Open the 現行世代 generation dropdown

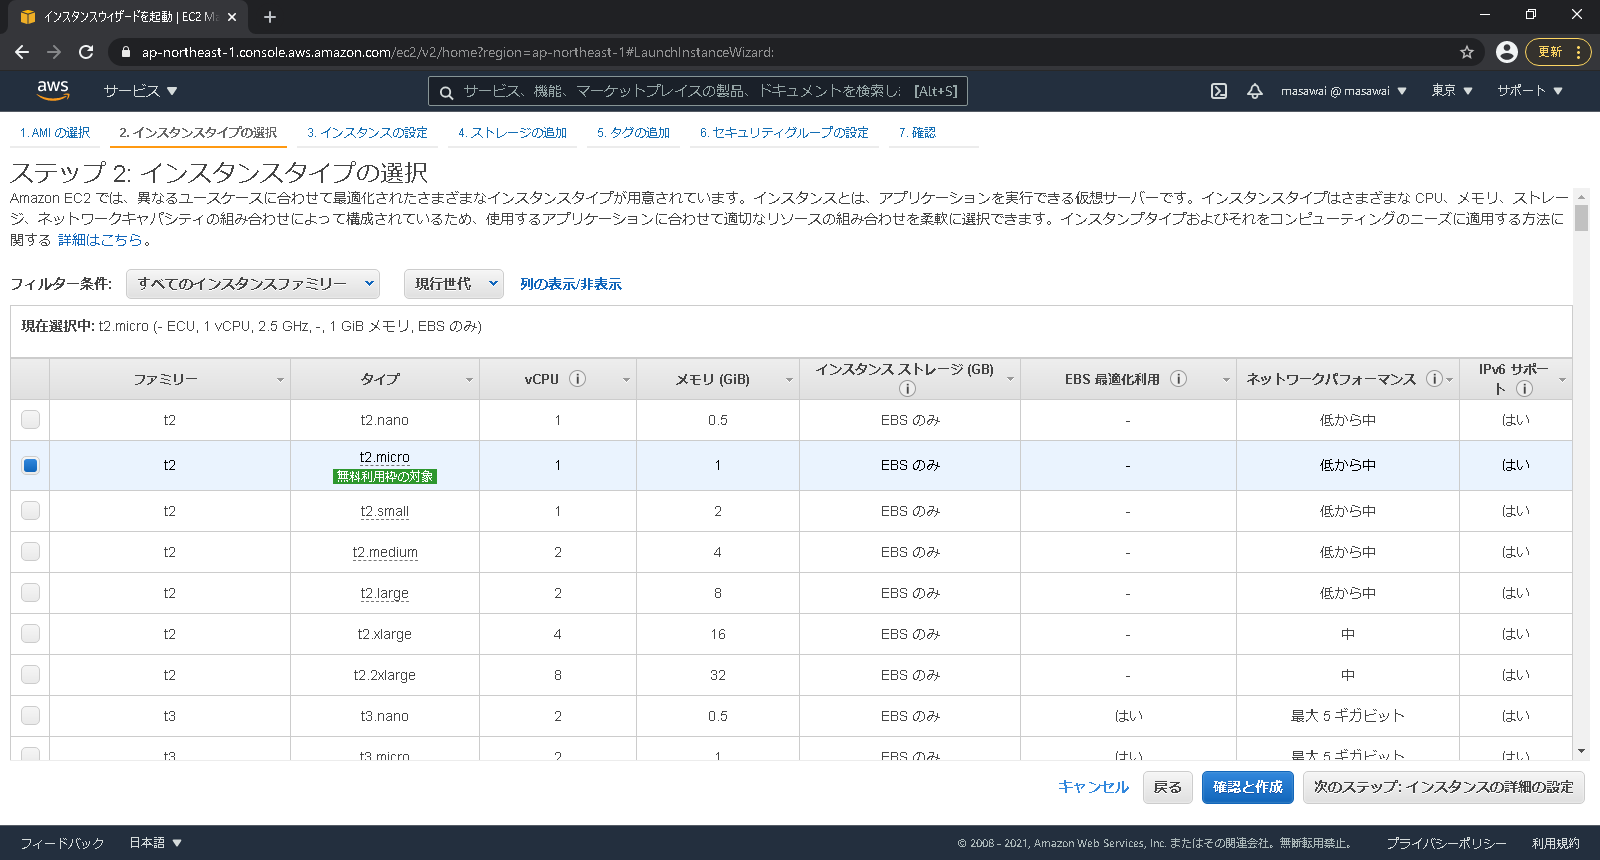coord(454,284)
